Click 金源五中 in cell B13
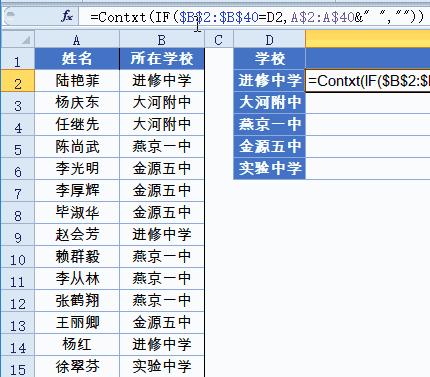This screenshot has height=377, width=430. tap(162, 323)
